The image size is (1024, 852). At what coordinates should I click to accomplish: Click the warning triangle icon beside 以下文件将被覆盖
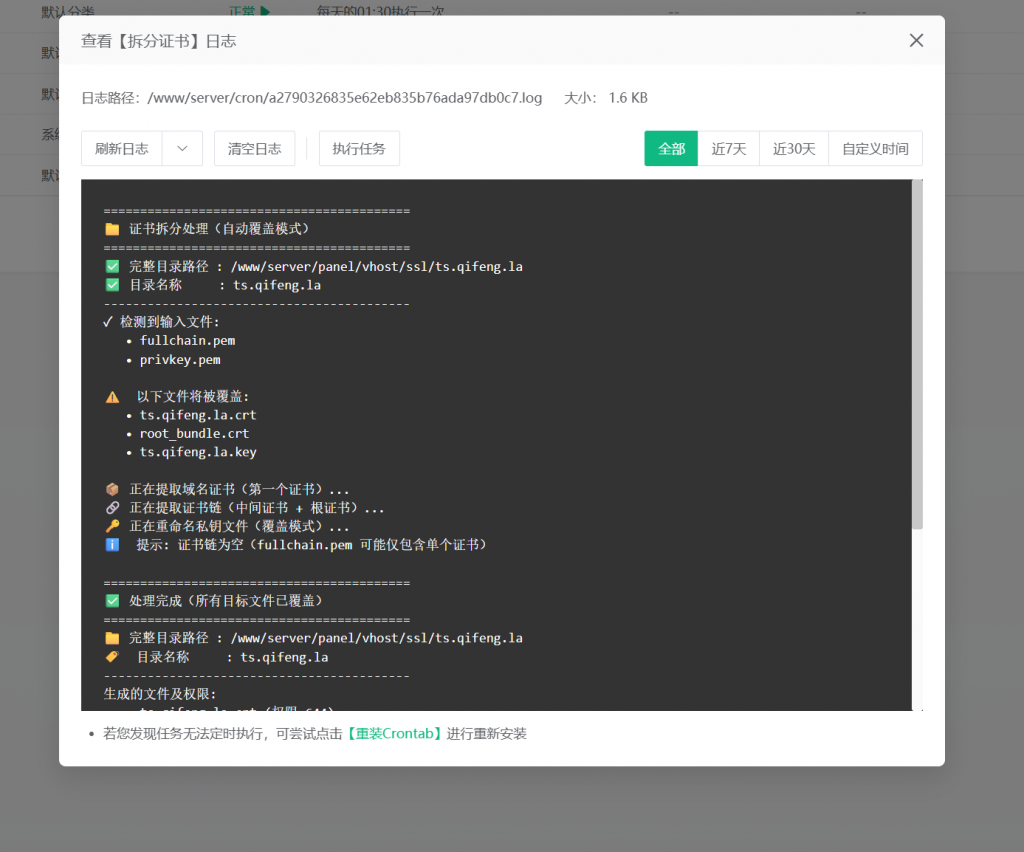coord(112,397)
